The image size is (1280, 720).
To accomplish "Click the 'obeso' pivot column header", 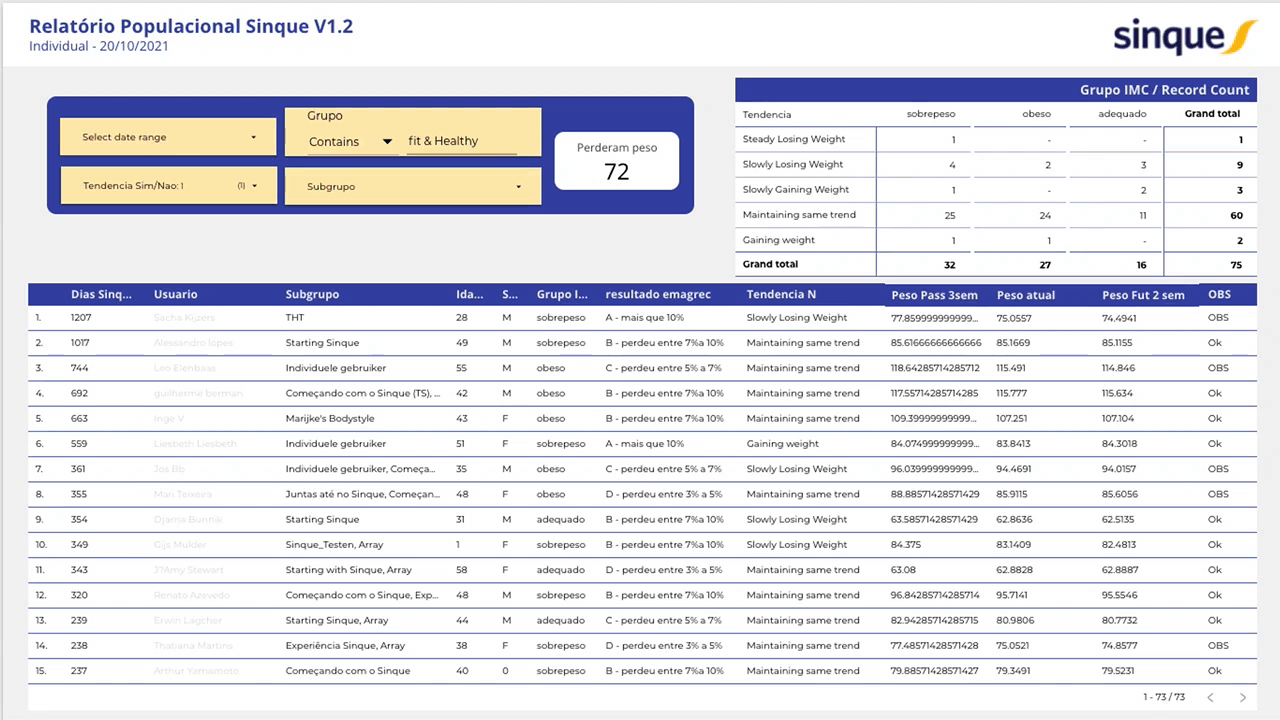I will (1036, 114).
